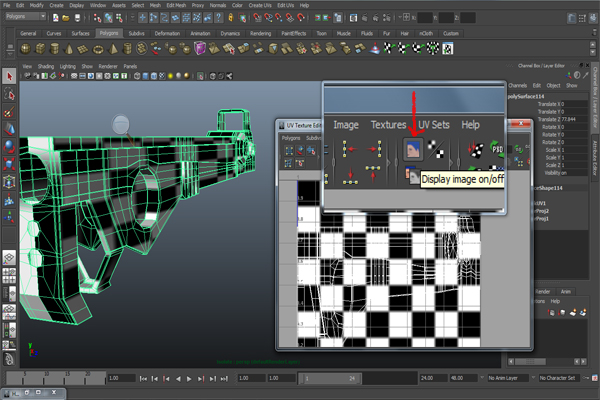Select the Lasso tool in the toolbox
The width and height of the screenshot is (600, 400).
9,94
